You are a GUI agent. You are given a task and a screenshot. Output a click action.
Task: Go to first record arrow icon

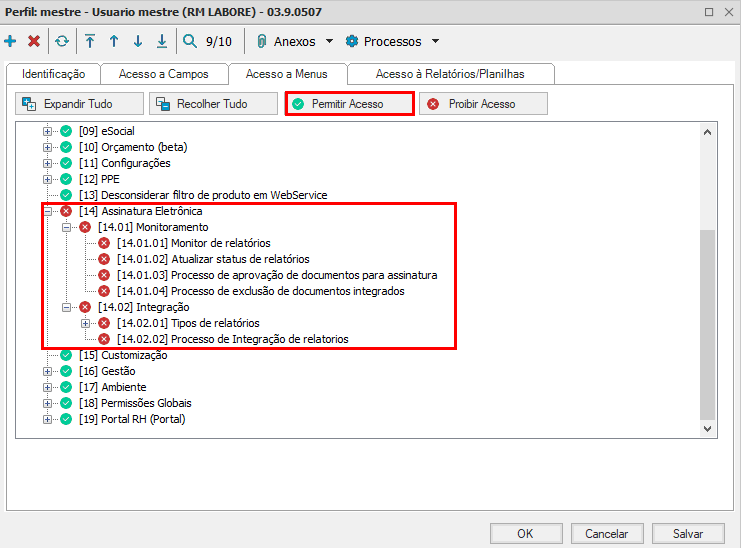(90, 41)
